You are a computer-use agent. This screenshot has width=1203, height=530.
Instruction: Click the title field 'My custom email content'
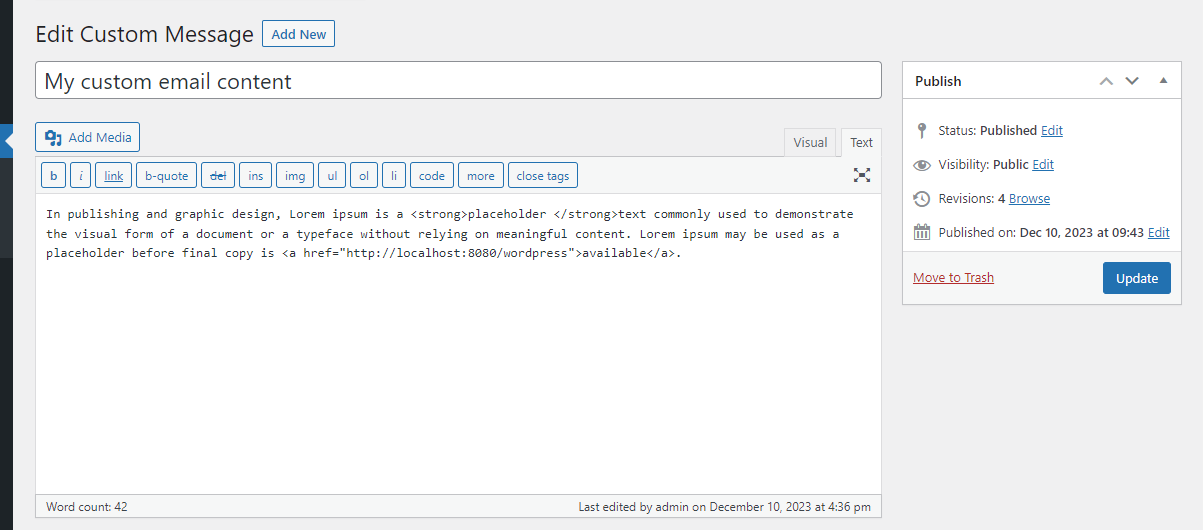point(458,81)
